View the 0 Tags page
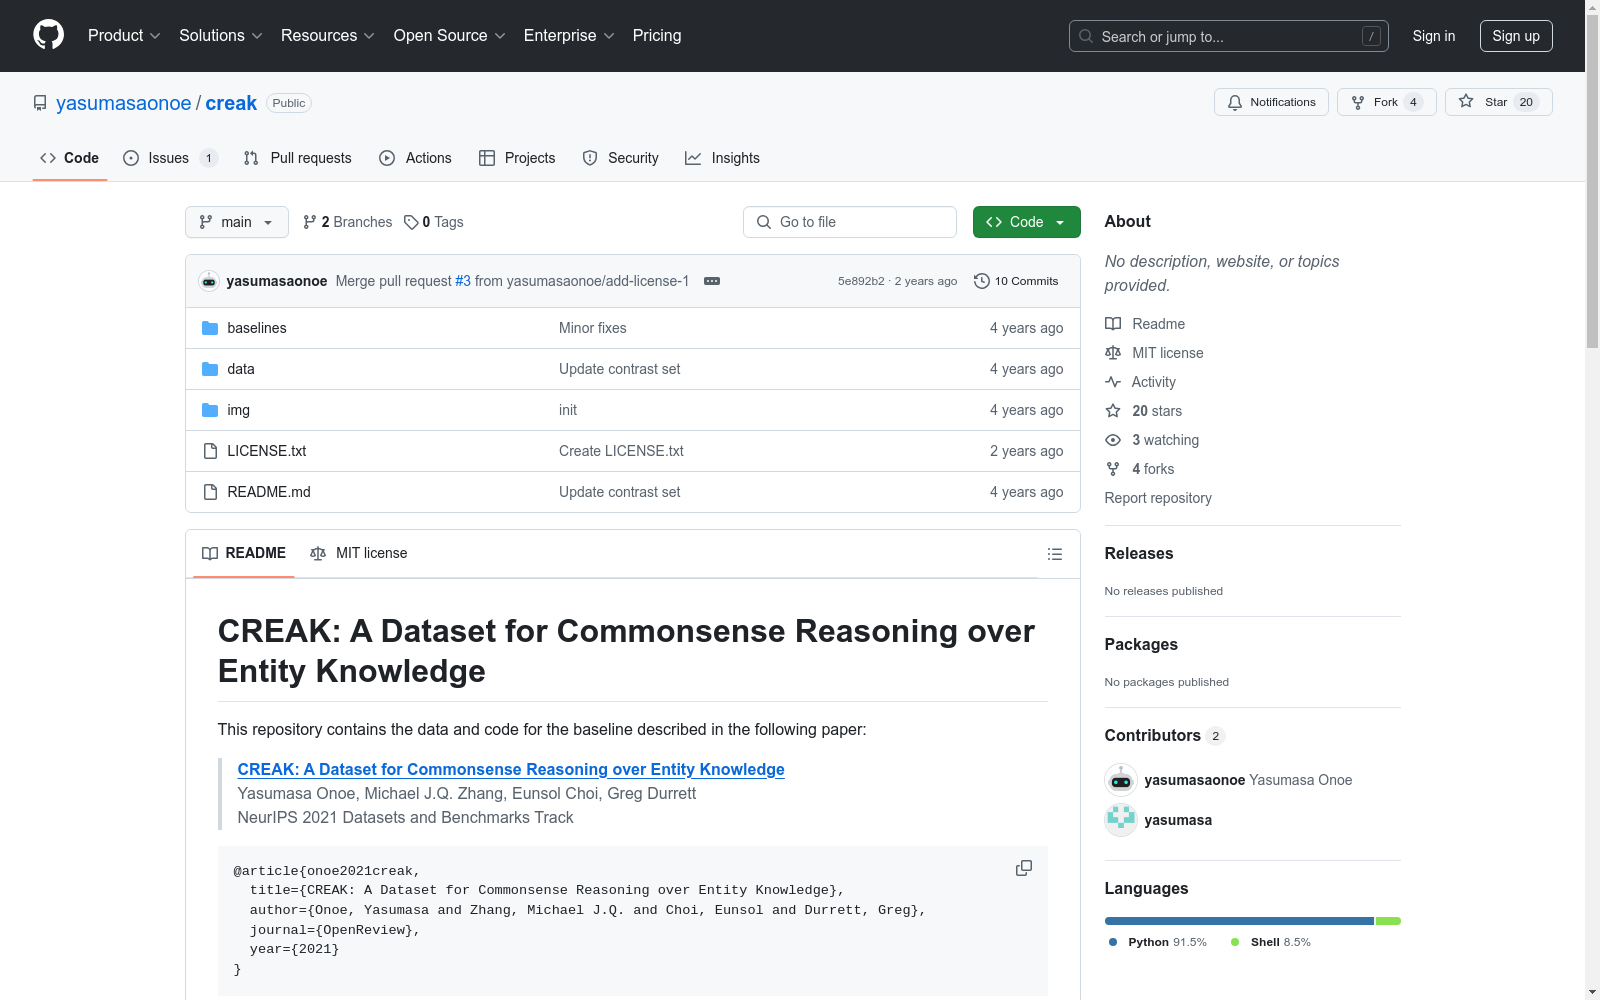Image resolution: width=1600 pixels, height=1000 pixels. 434,222
